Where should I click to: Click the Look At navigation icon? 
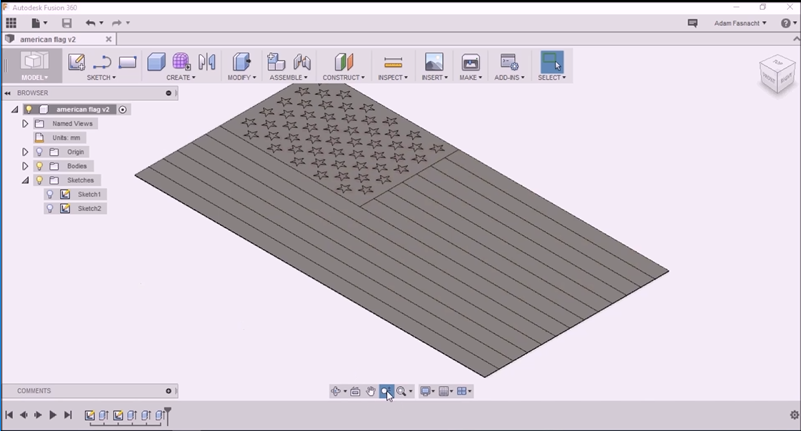(355, 391)
